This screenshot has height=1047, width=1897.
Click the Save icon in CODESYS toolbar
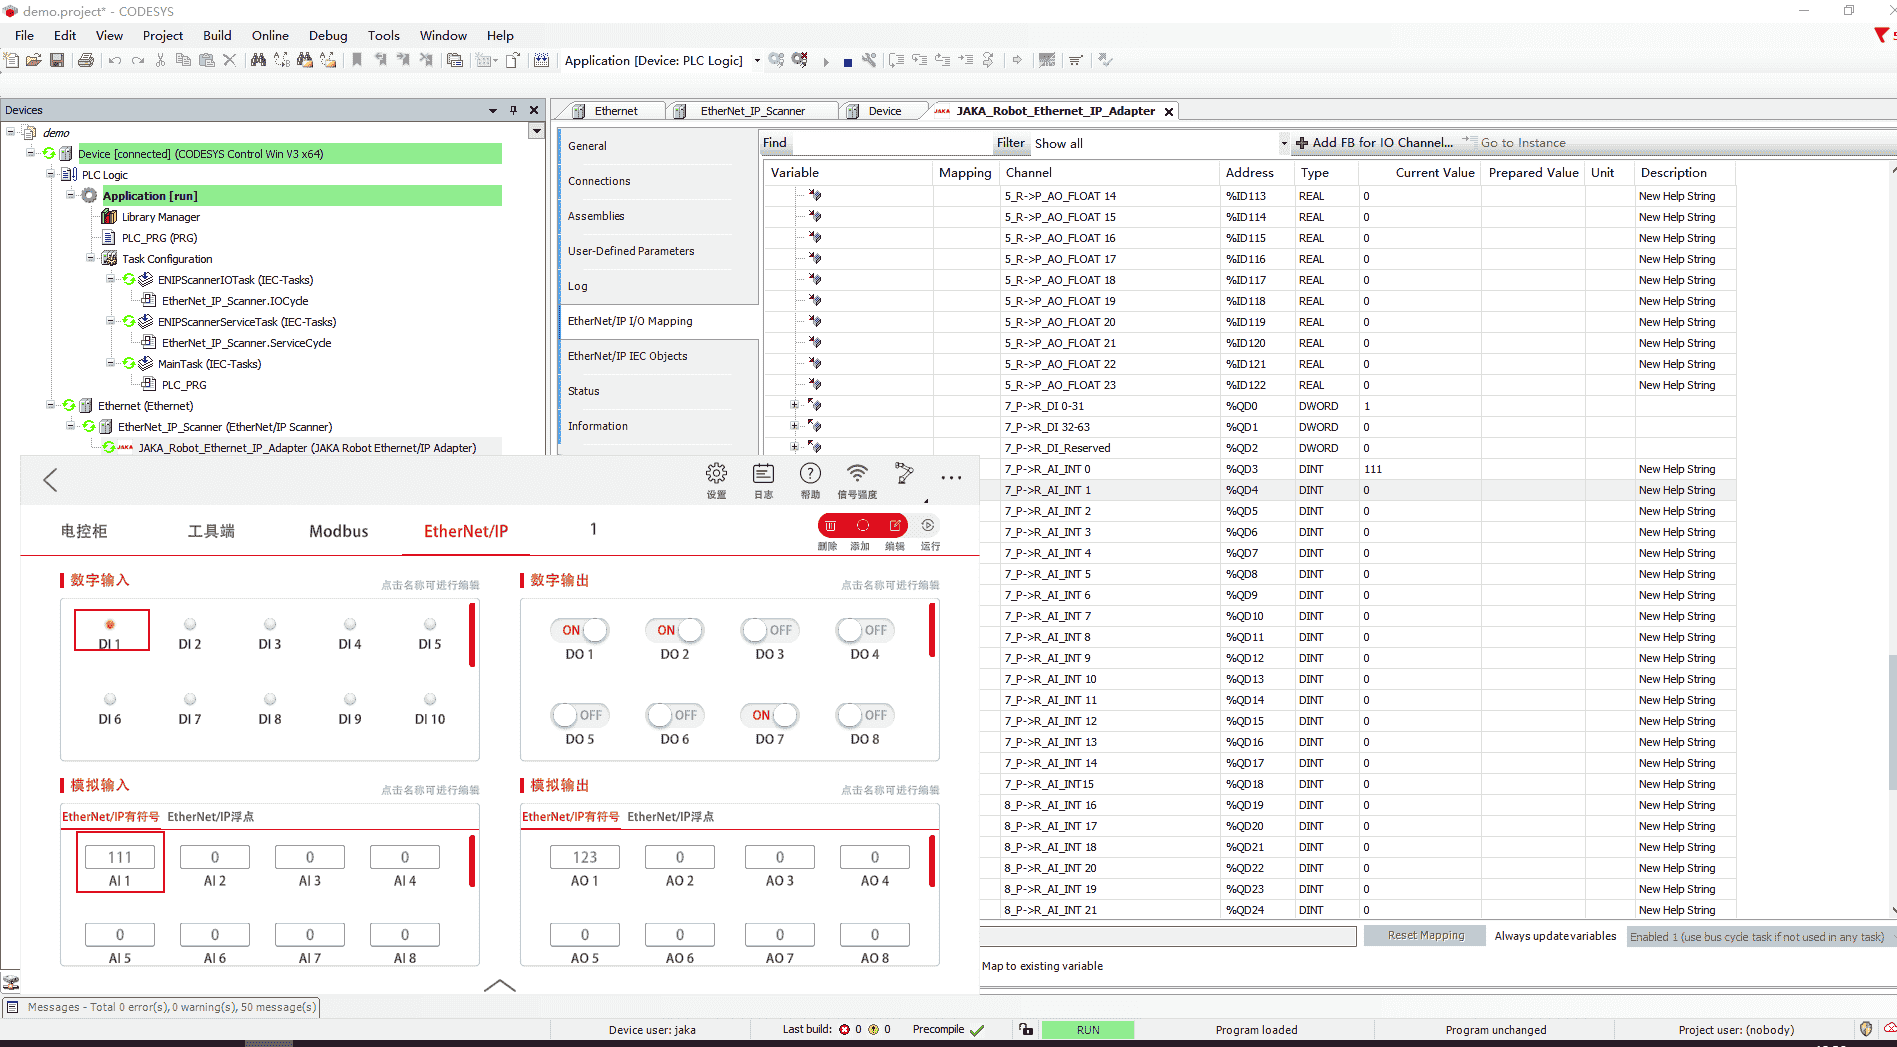(x=57, y=61)
